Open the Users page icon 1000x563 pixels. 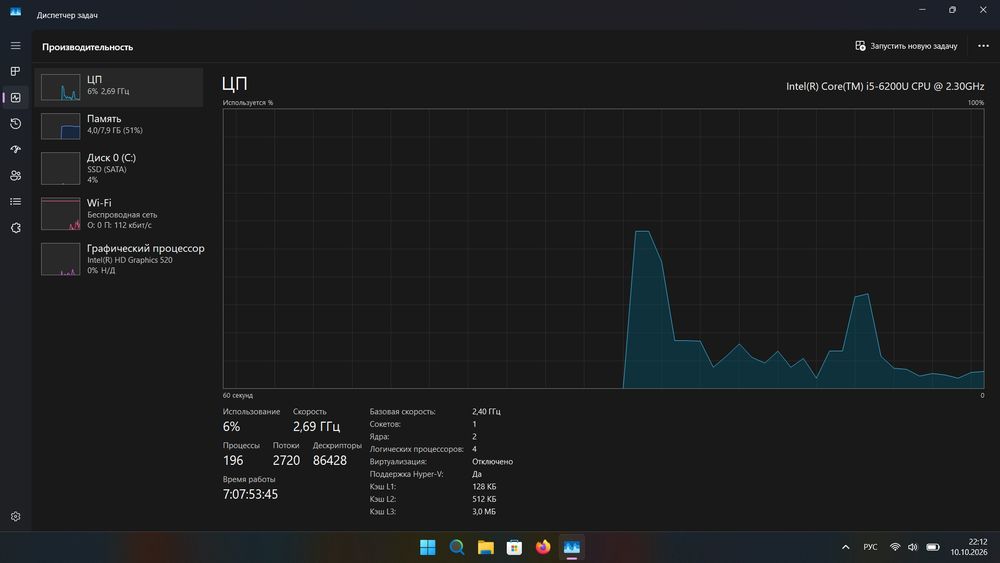click(x=15, y=175)
